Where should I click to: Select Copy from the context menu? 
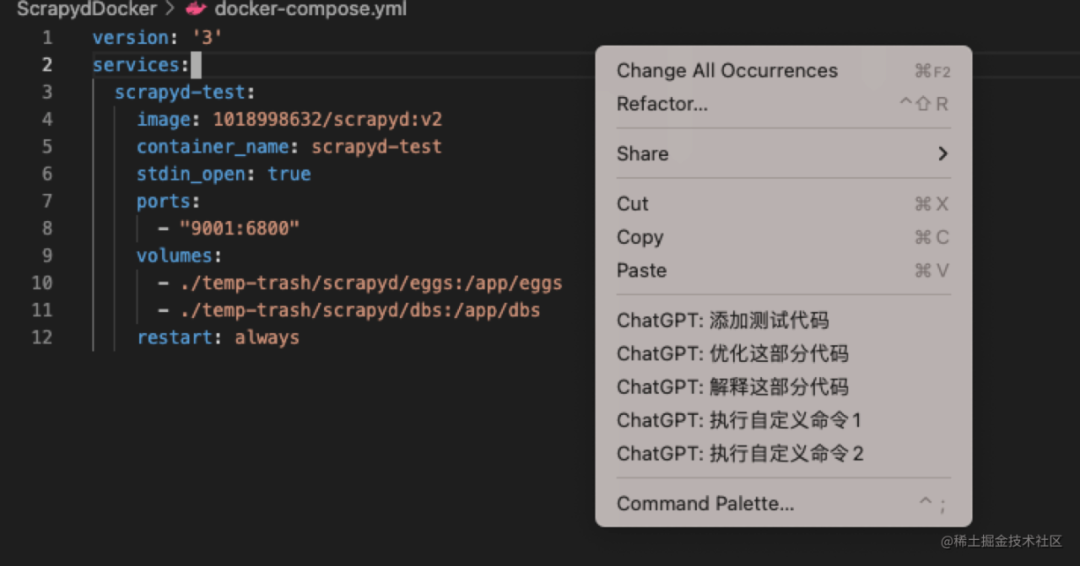(x=640, y=237)
